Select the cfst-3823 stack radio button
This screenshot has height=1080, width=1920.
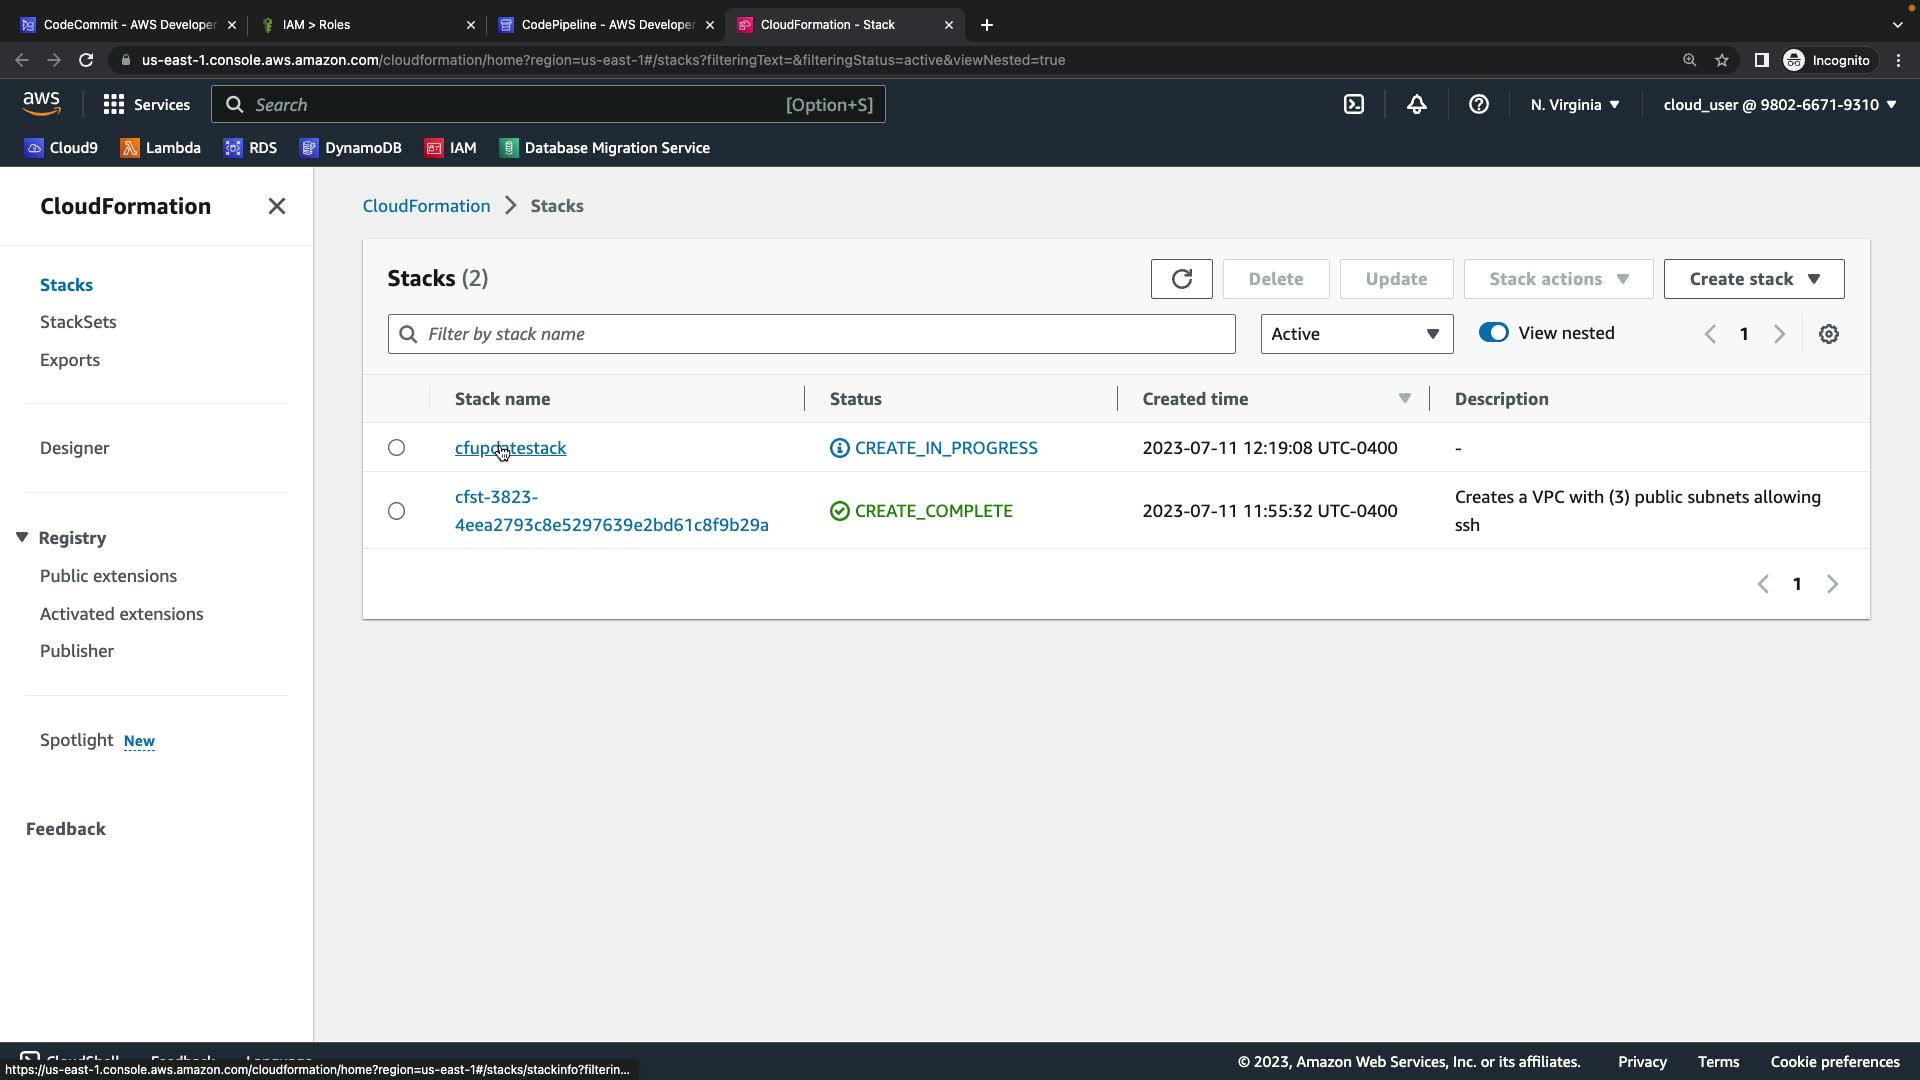click(x=396, y=511)
